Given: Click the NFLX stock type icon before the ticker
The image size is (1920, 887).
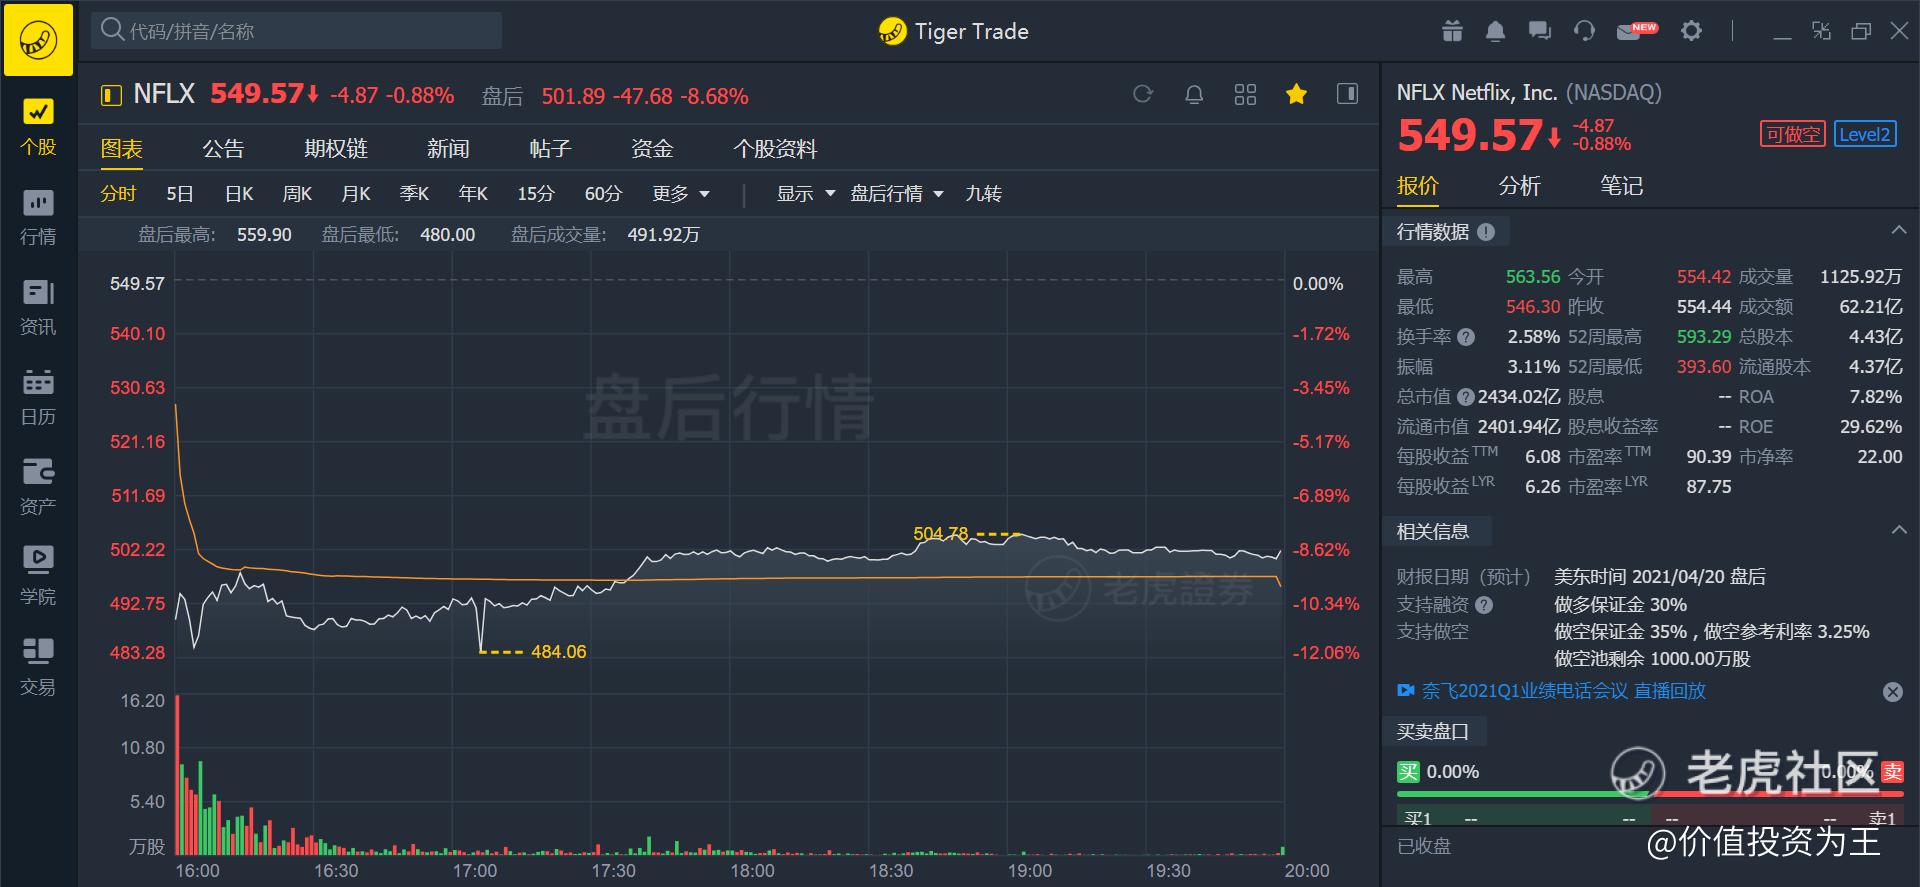Looking at the screenshot, I should [x=111, y=96].
